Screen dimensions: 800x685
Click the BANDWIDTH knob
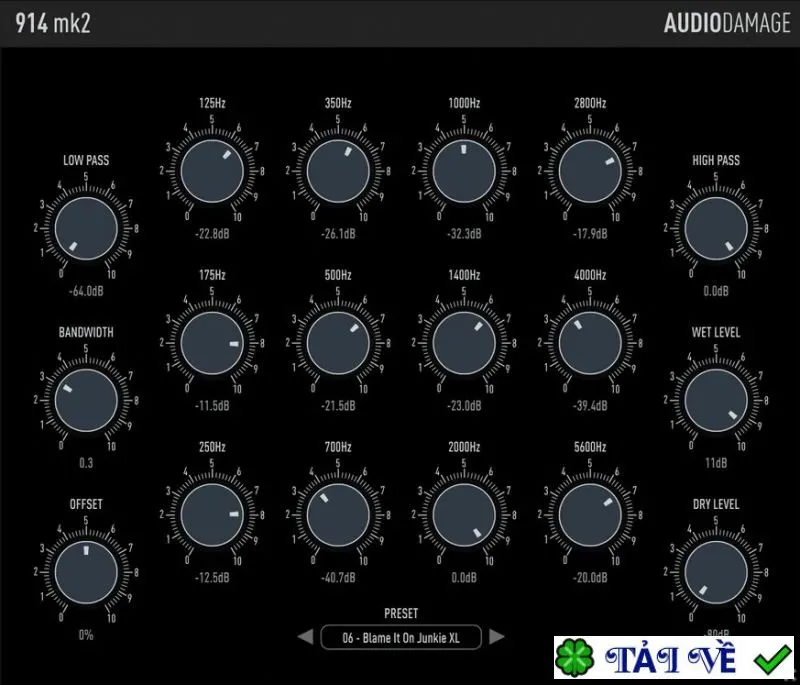coord(86,400)
